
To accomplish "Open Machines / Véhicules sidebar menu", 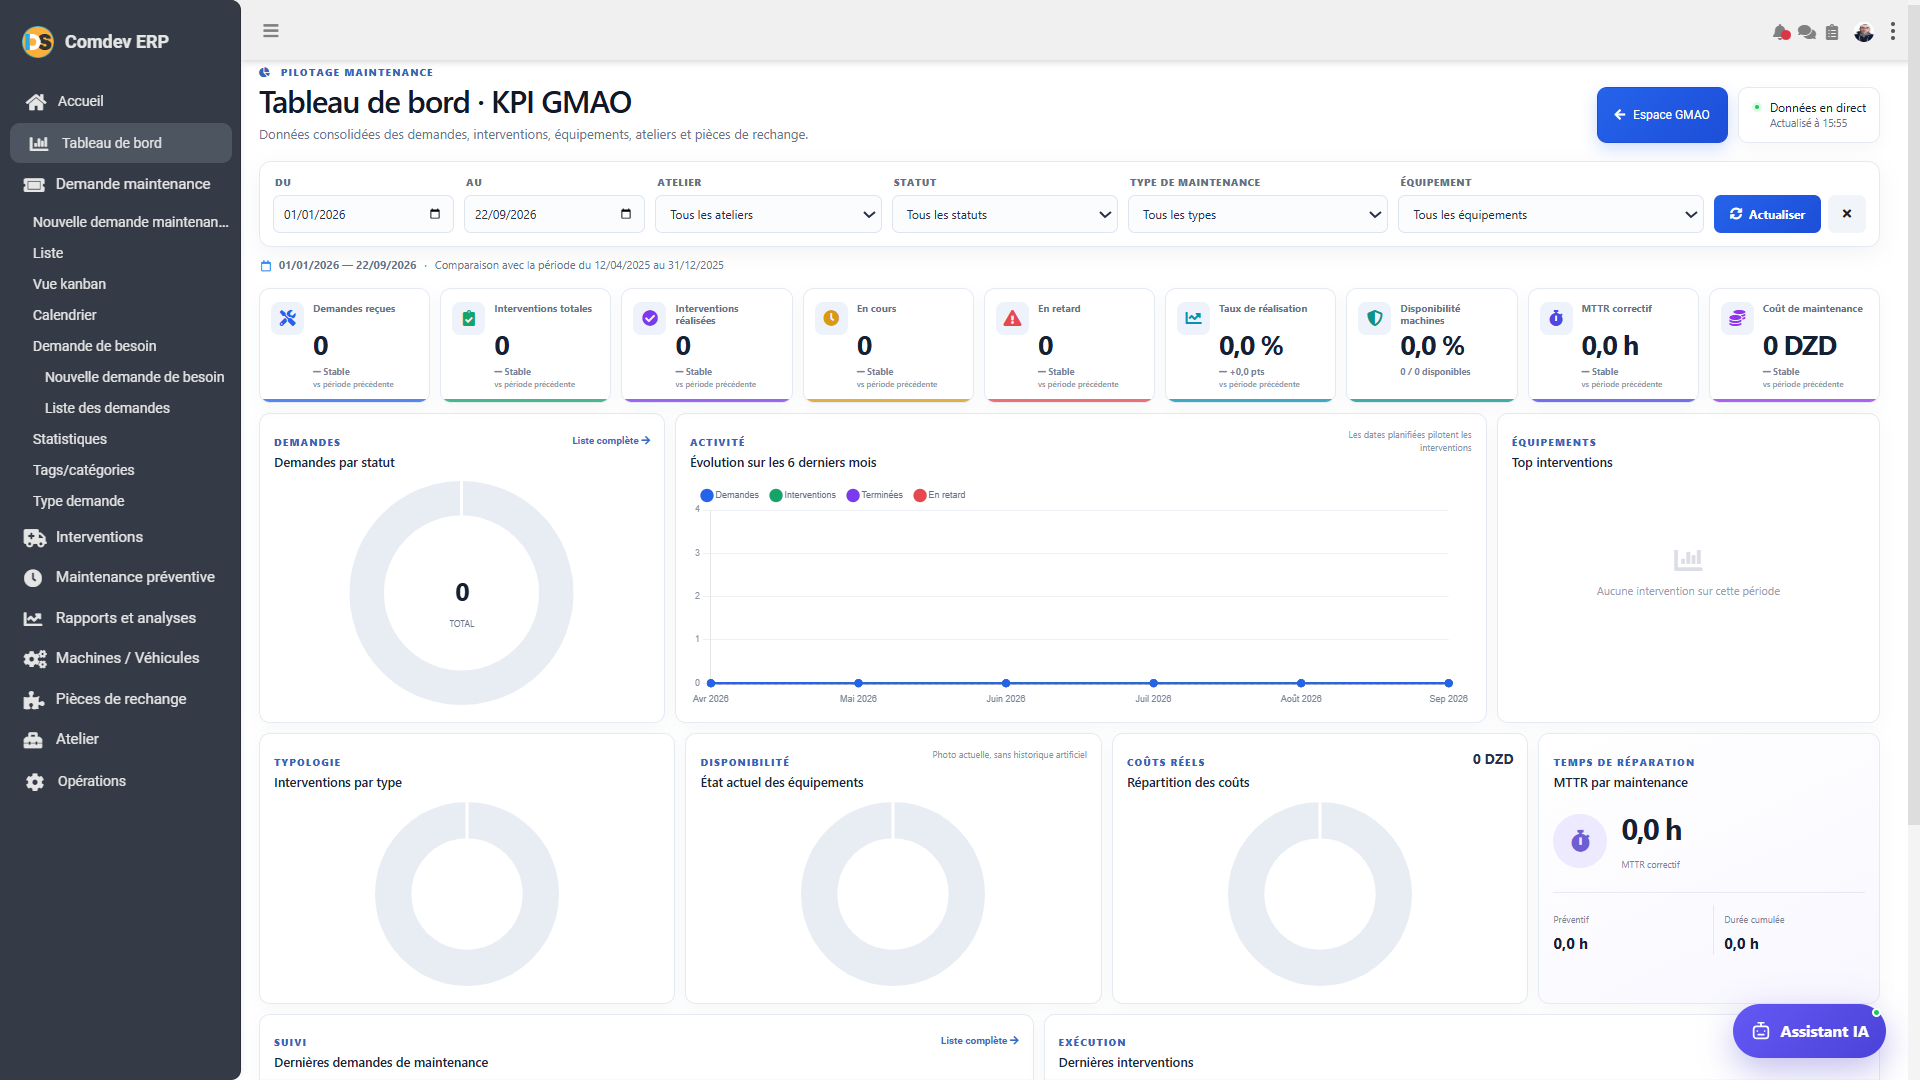I will click(x=121, y=658).
